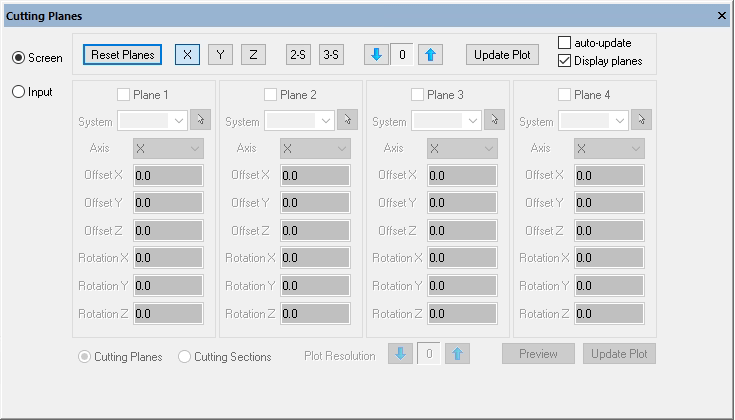This screenshot has width=735, height=420.
Task: Click the pick-system cursor icon for Plane 4
Action: [641, 120]
